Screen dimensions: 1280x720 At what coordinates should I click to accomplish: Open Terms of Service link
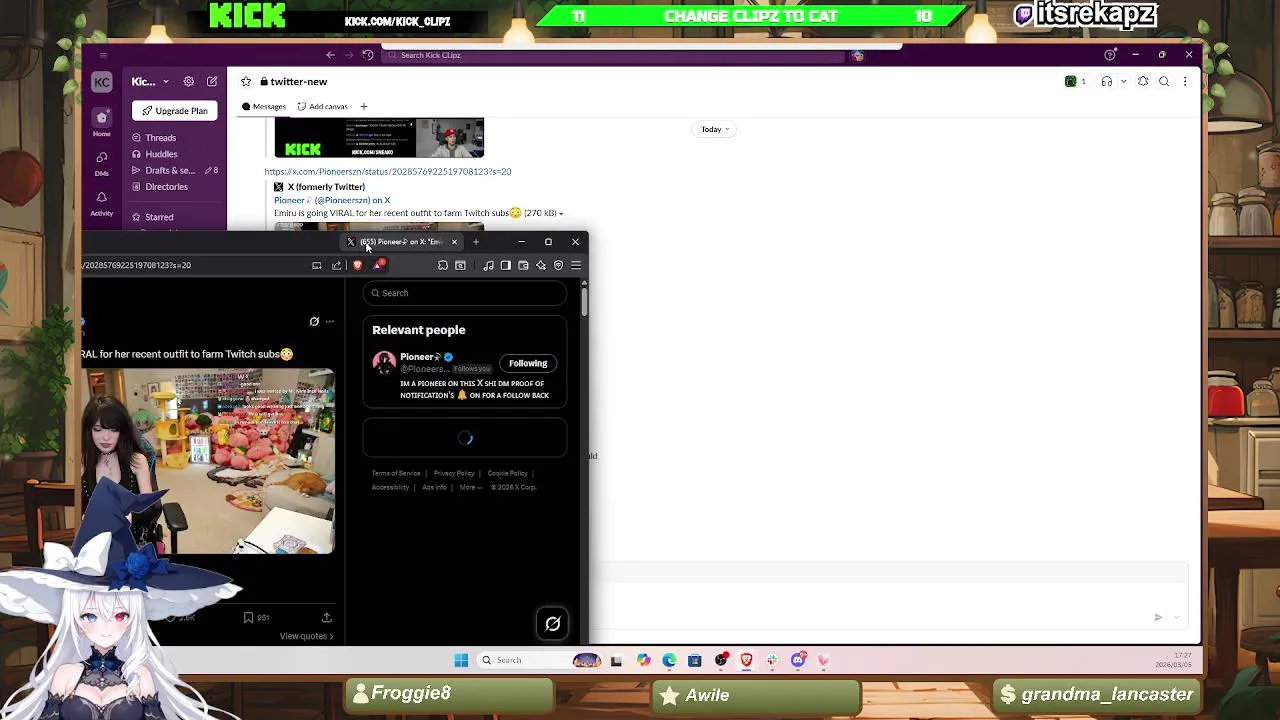(x=396, y=474)
